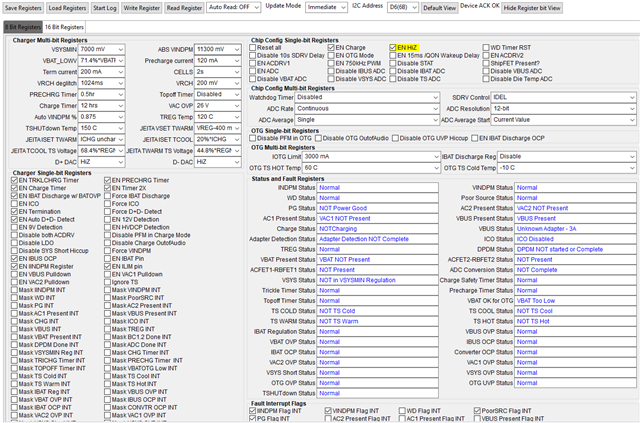This screenshot has height=423, width=640.
Task: Open the ADC Average Start dropdown
Action: [x=563, y=120]
